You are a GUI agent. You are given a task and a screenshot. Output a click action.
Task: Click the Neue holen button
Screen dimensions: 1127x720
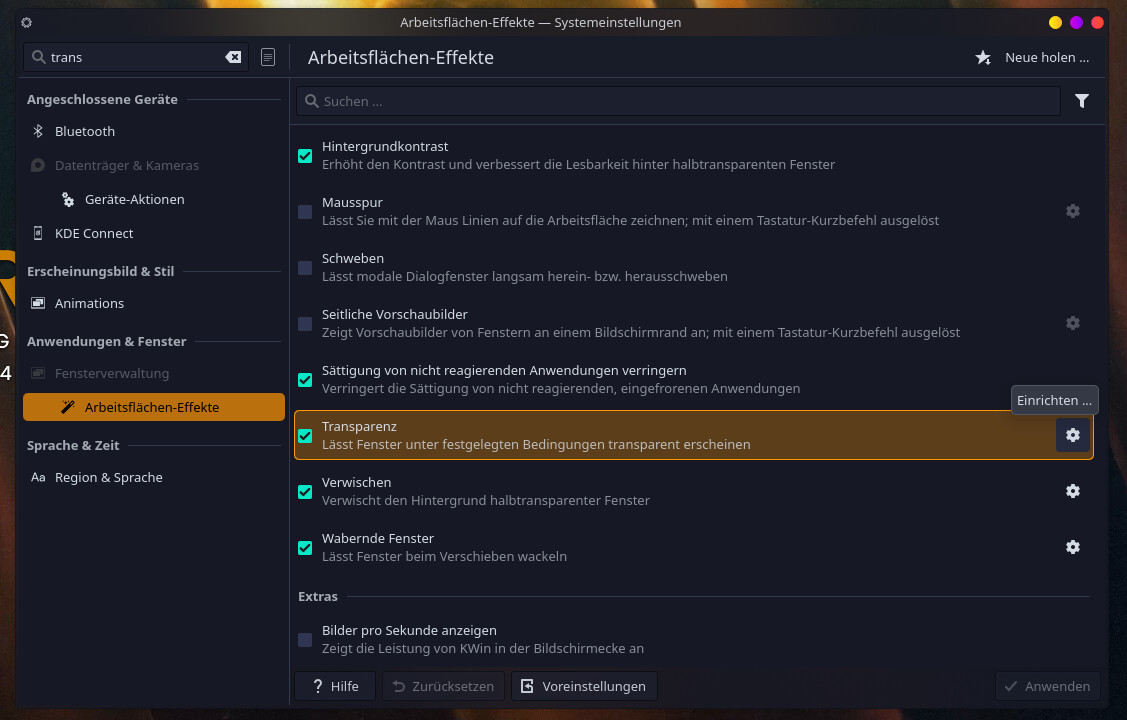1034,57
